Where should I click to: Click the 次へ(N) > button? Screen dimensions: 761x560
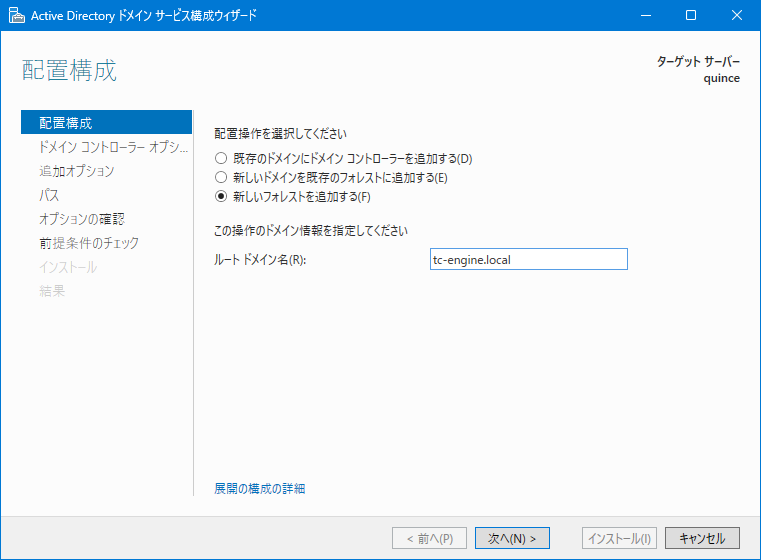pyautogui.click(x=512, y=538)
